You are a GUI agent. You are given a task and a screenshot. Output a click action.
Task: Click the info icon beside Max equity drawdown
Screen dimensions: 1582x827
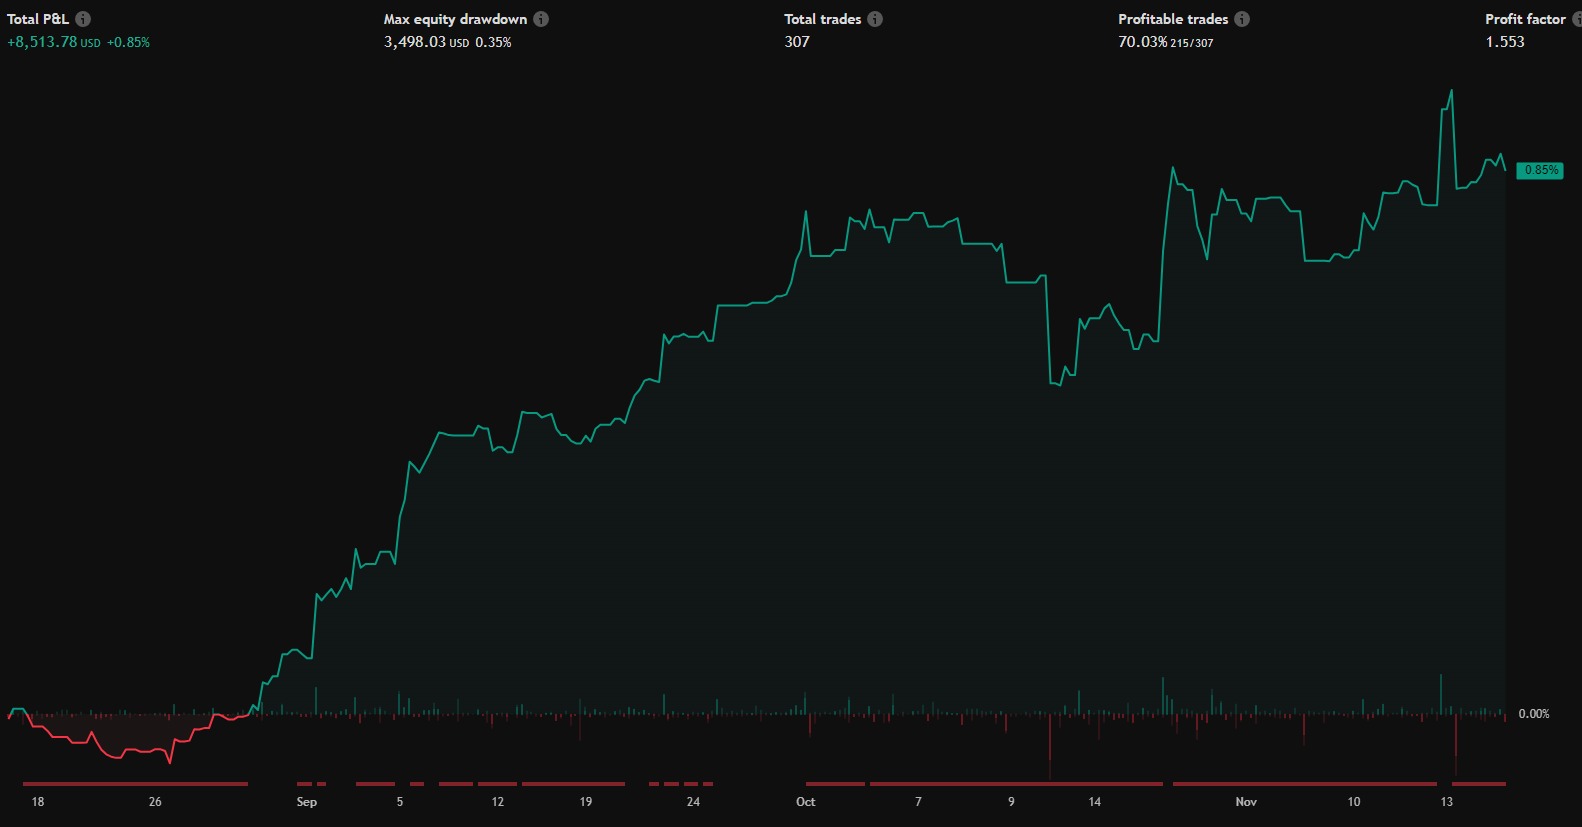541,19
